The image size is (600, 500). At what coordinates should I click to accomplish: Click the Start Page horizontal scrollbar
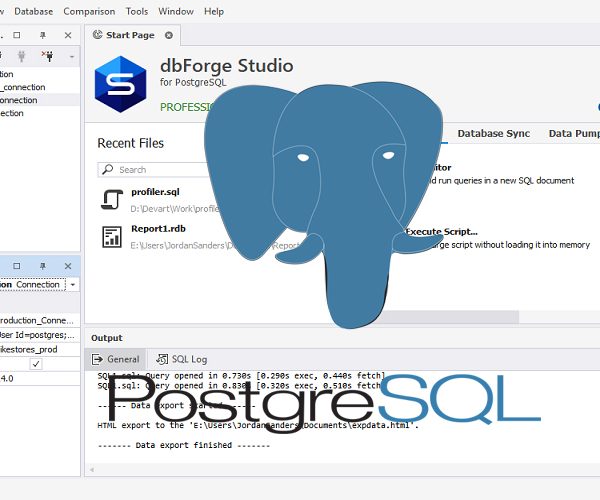(x=448, y=317)
